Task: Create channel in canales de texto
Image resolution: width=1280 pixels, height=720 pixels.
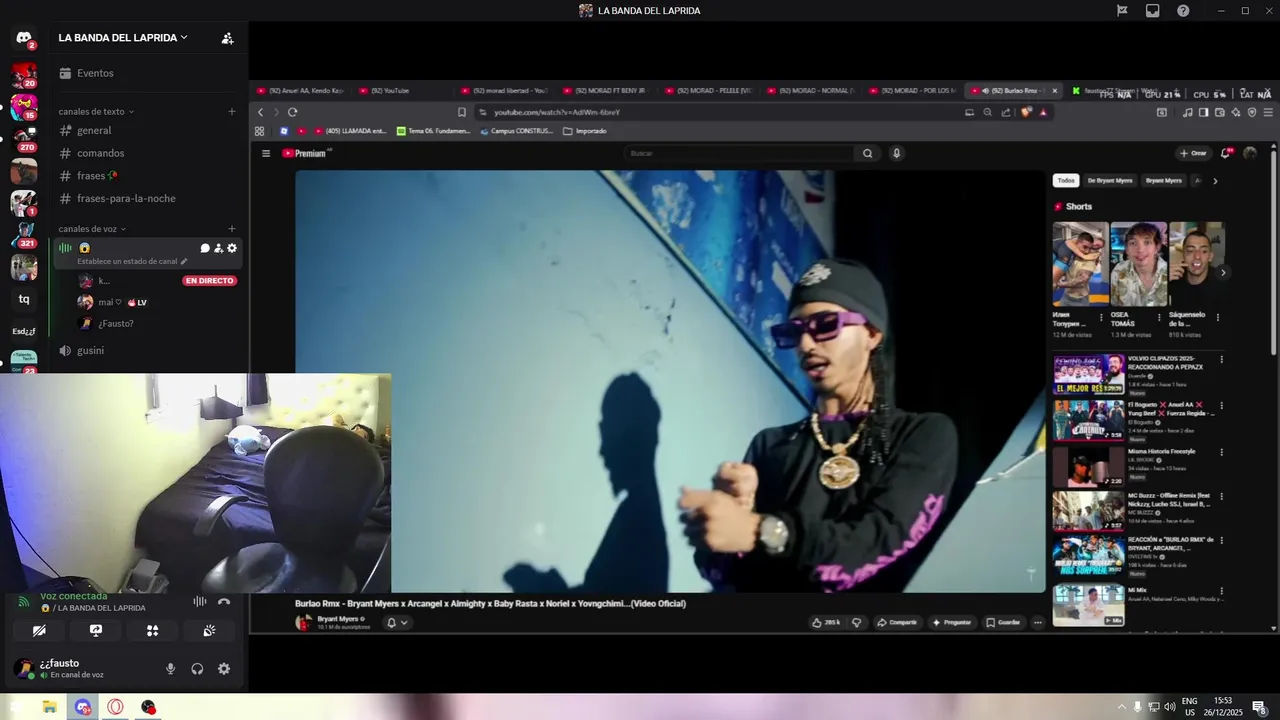Action: coord(232,112)
